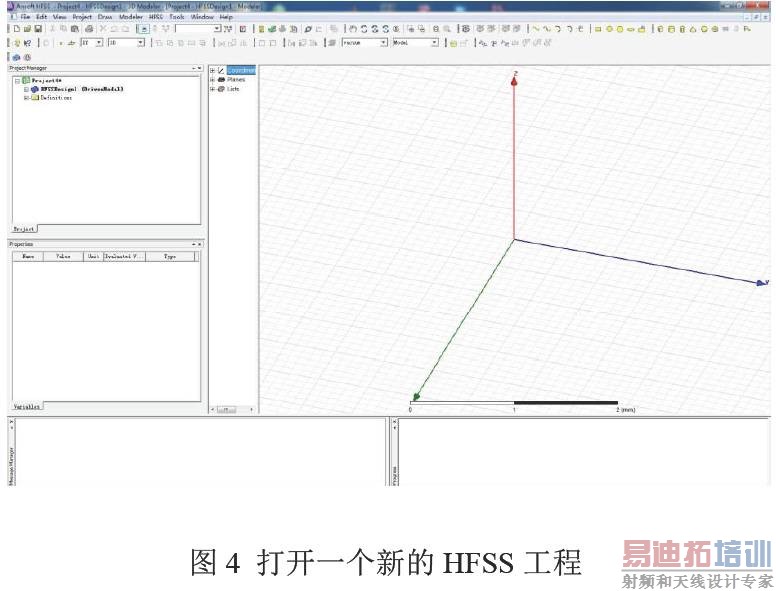This screenshot has width=776, height=591.
Task: Open the Model type dropdown
Action: coord(435,43)
